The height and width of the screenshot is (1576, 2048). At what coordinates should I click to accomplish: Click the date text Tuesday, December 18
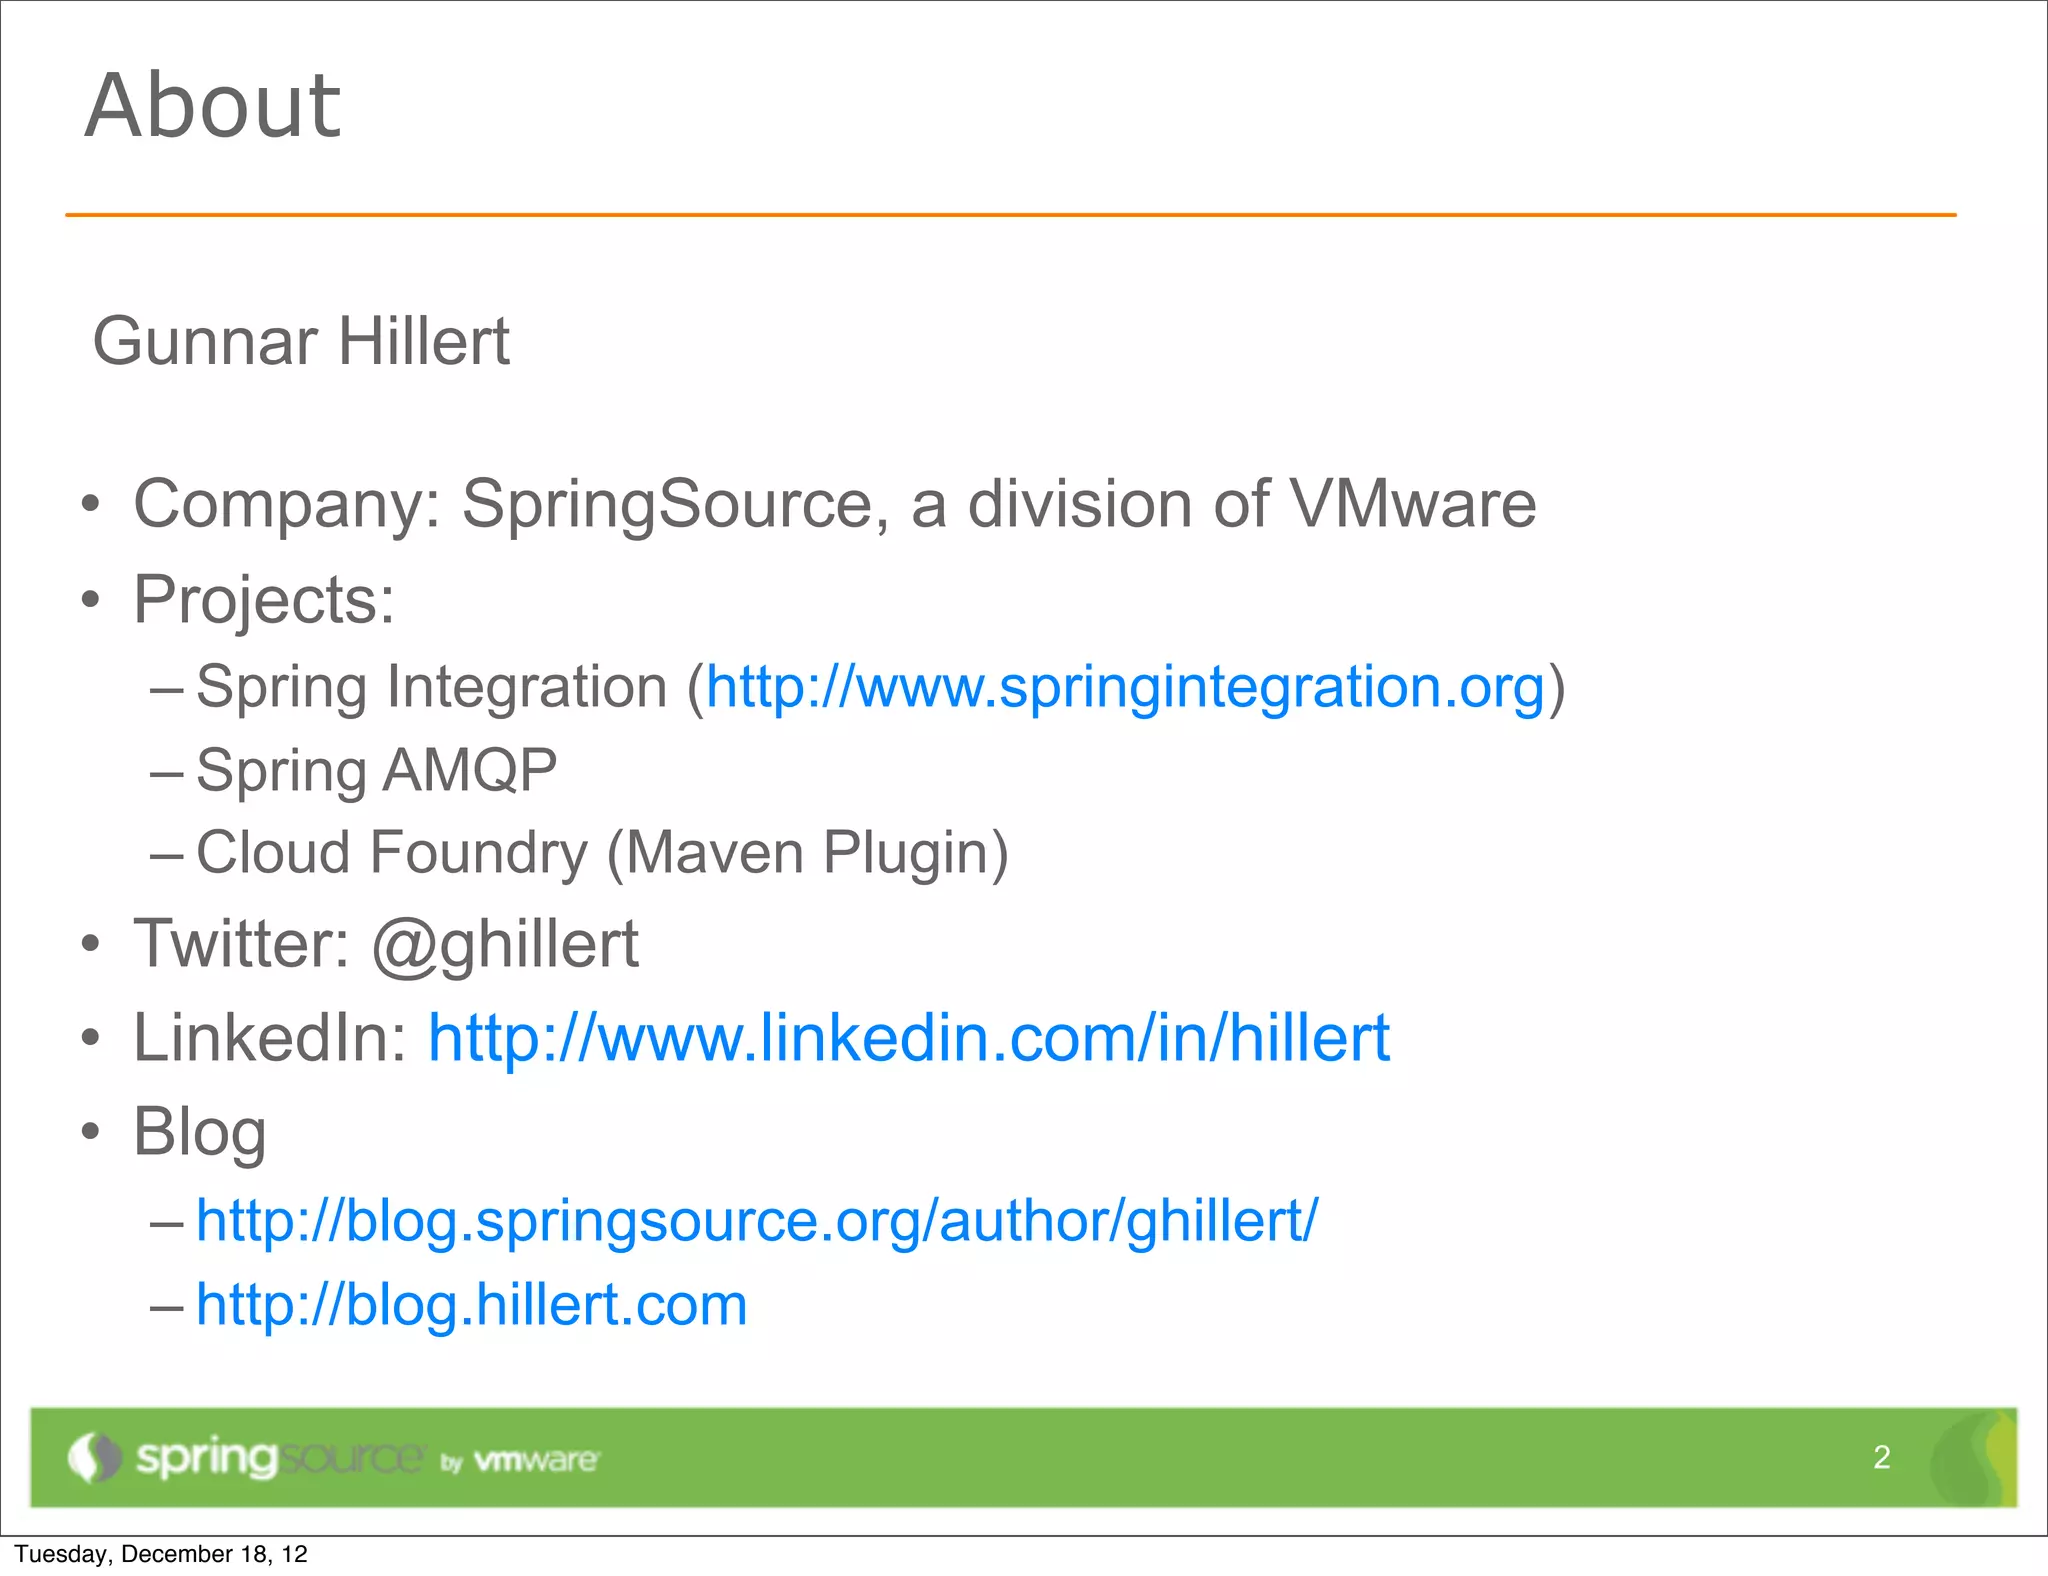pyautogui.click(x=161, y=1554)
